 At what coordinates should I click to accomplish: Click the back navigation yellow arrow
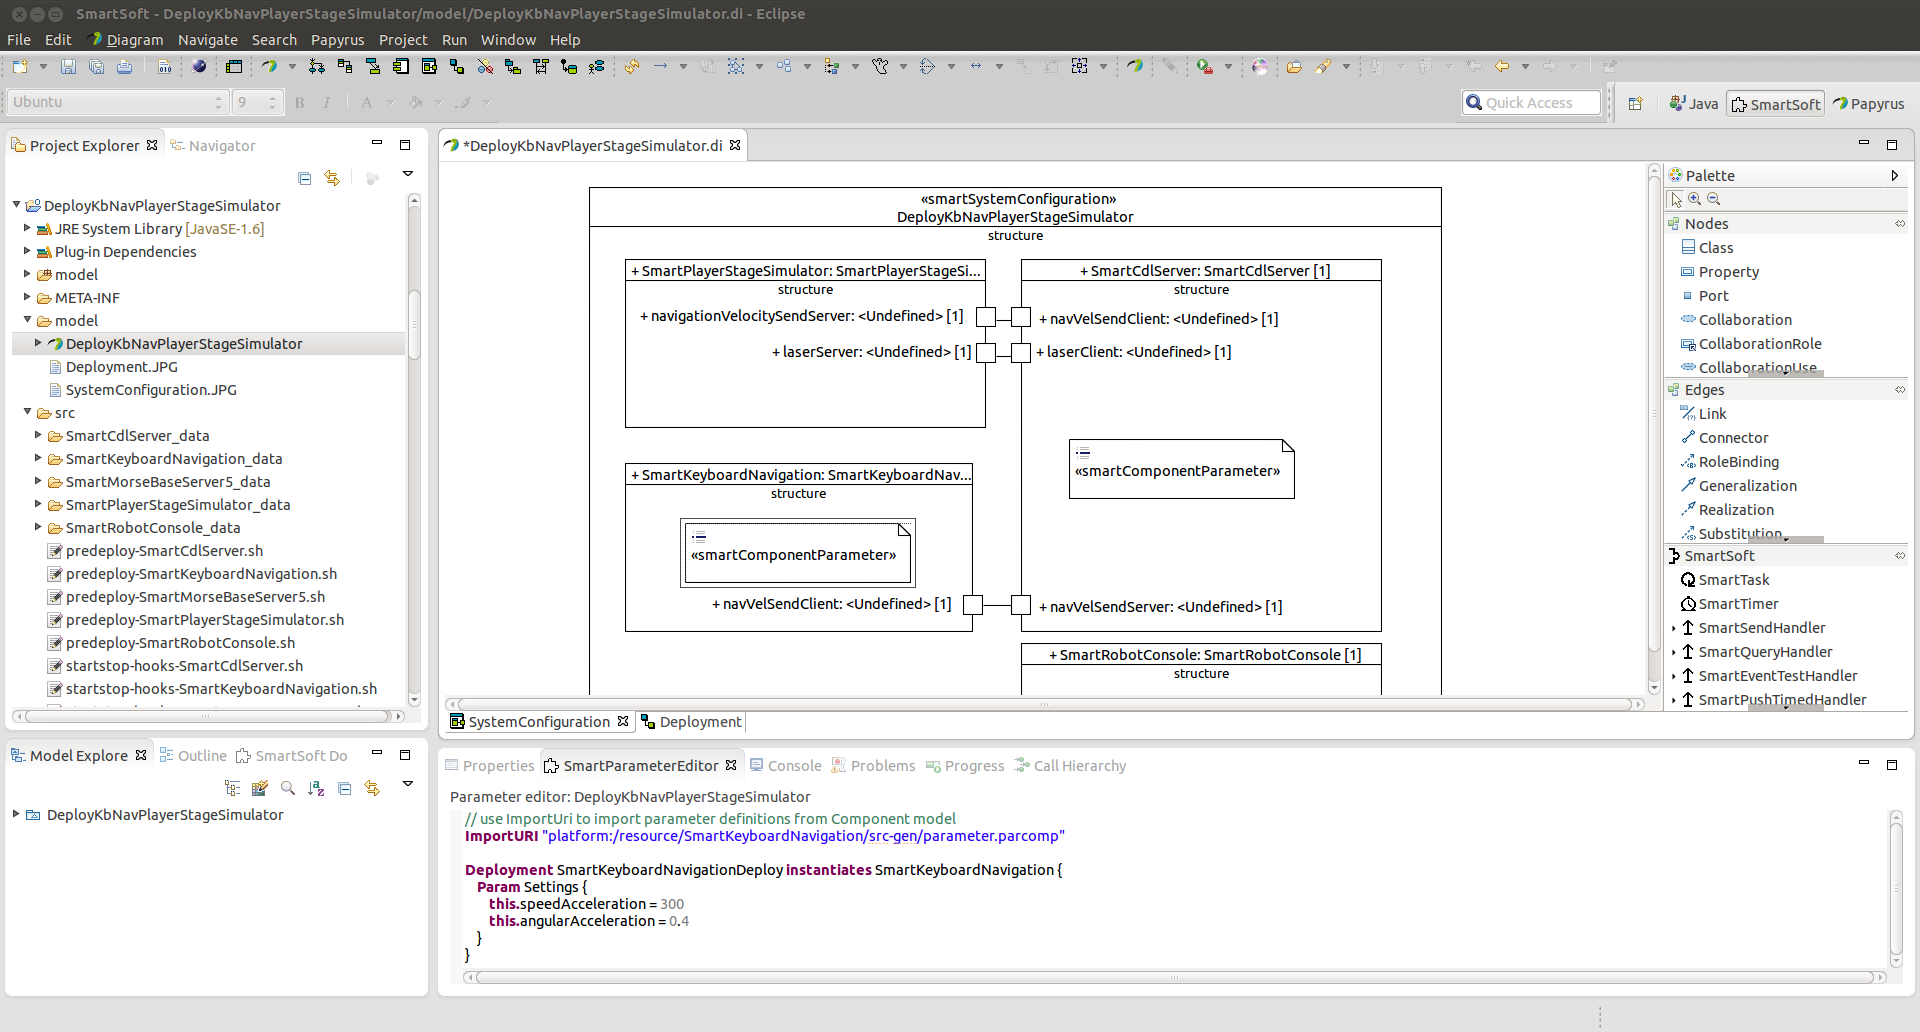click(x=1502, y=66)
